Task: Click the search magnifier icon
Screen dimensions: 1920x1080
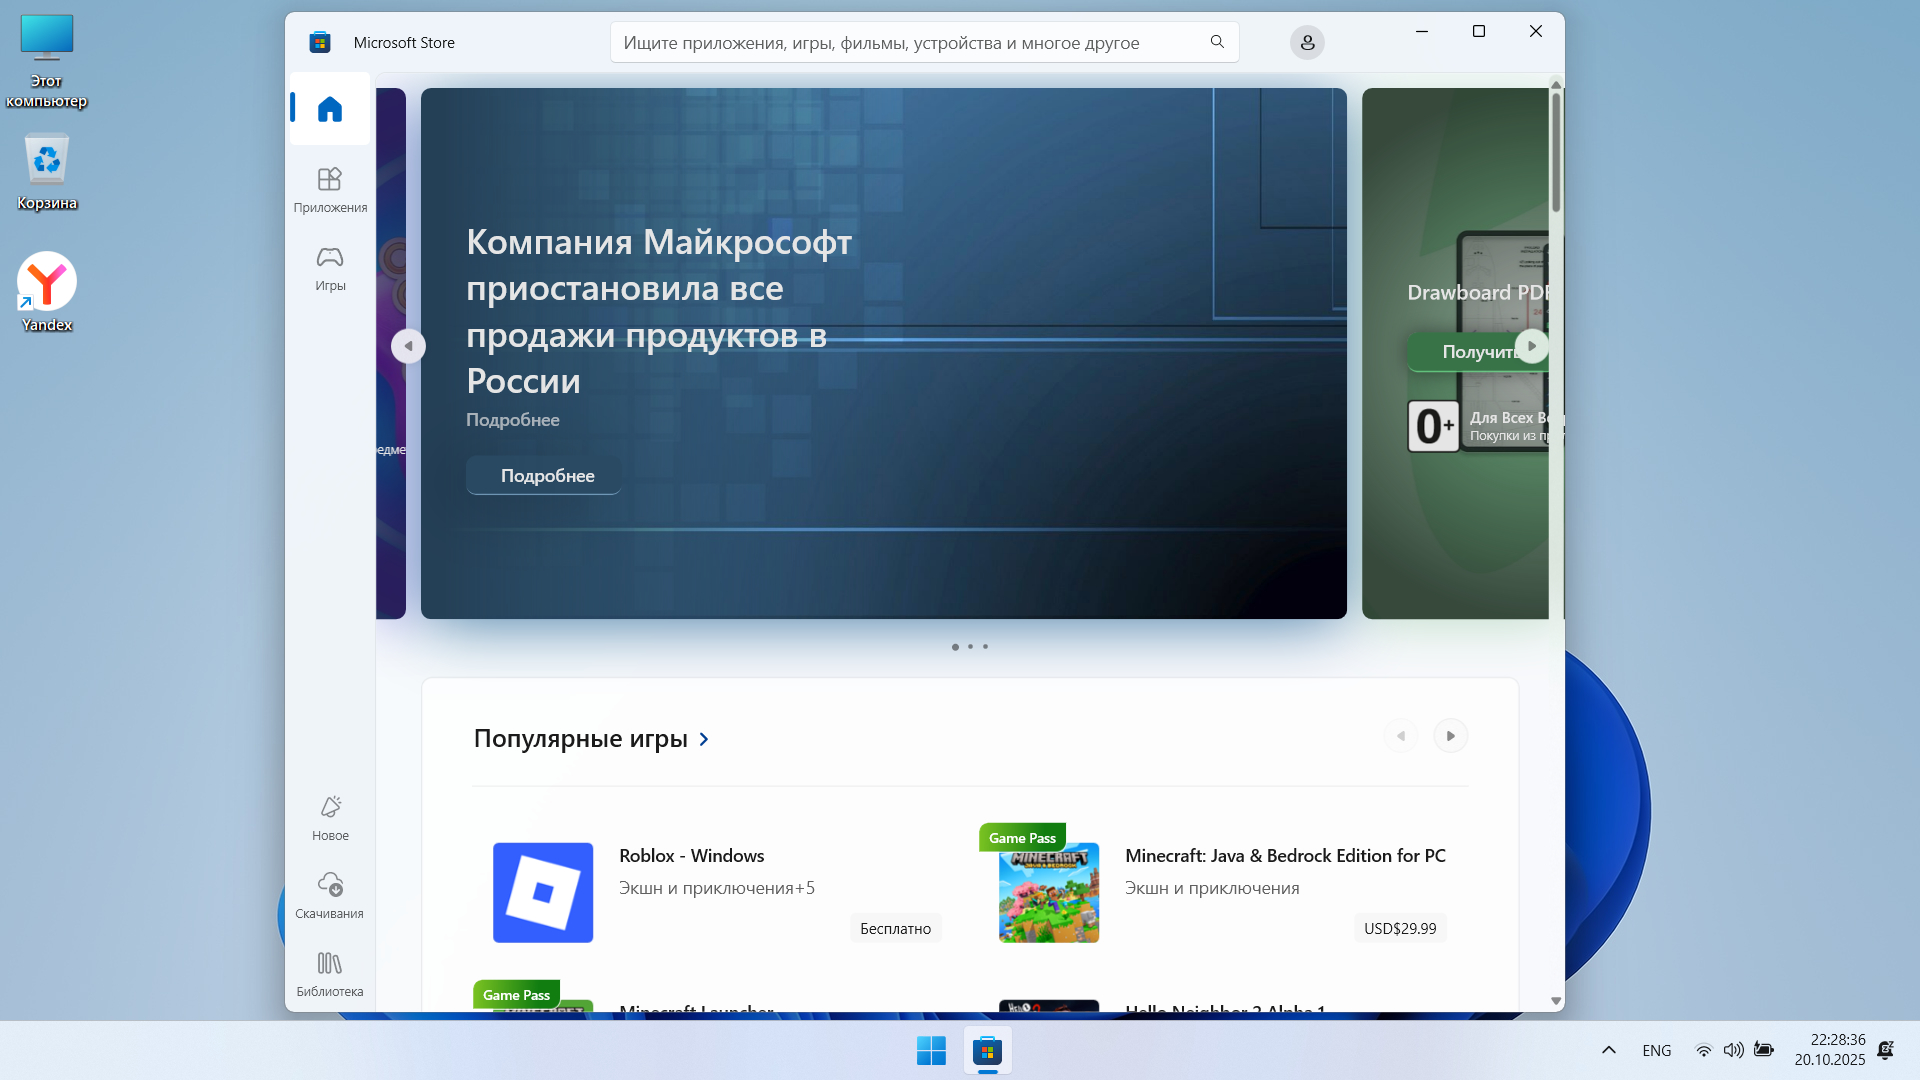Action: [1217, 42]
